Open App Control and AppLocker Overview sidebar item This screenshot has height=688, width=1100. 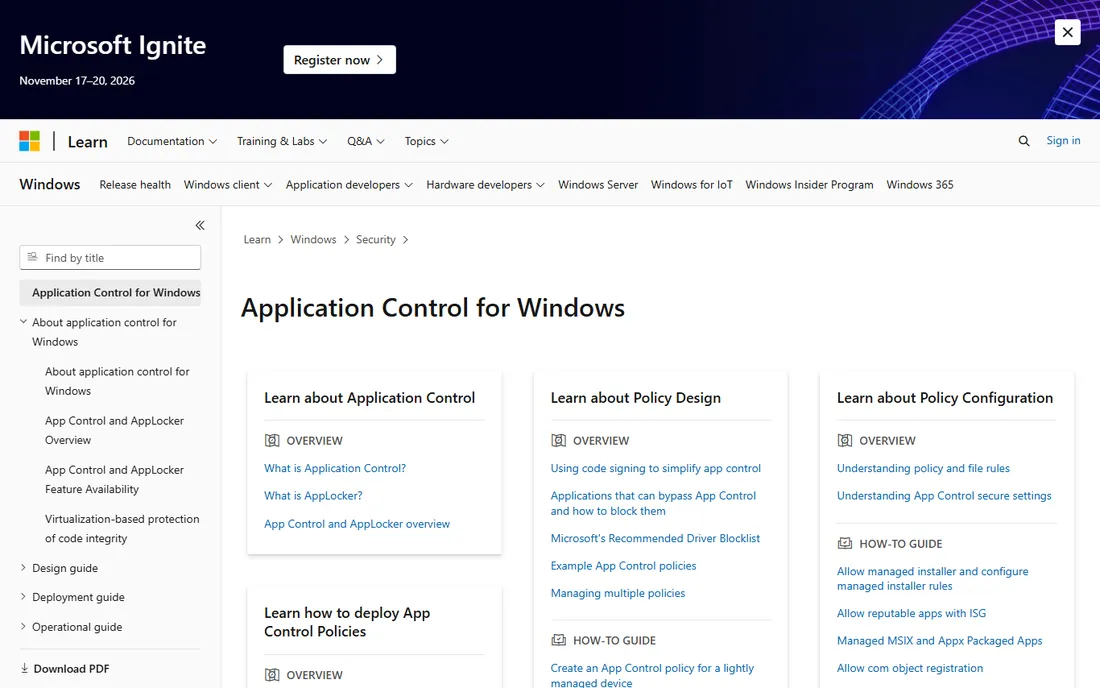[114, 430]
